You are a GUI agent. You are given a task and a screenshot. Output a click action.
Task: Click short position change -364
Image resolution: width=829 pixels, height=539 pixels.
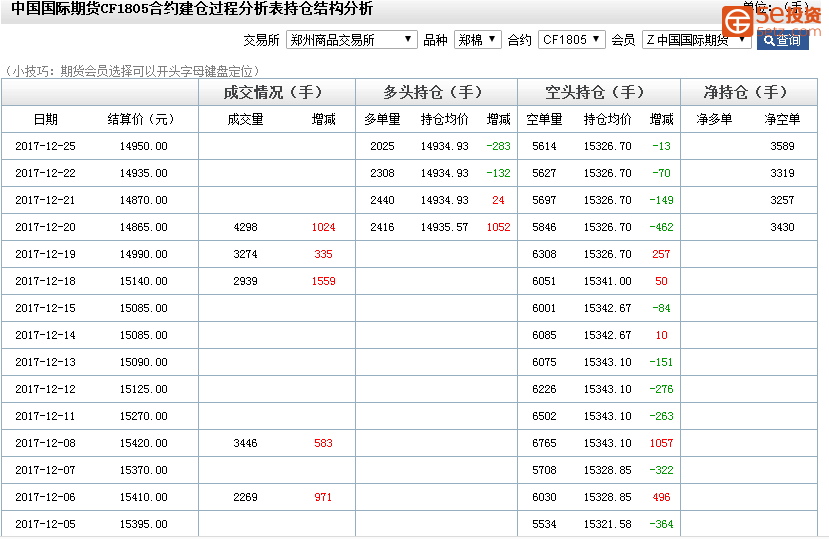[661, 524]
